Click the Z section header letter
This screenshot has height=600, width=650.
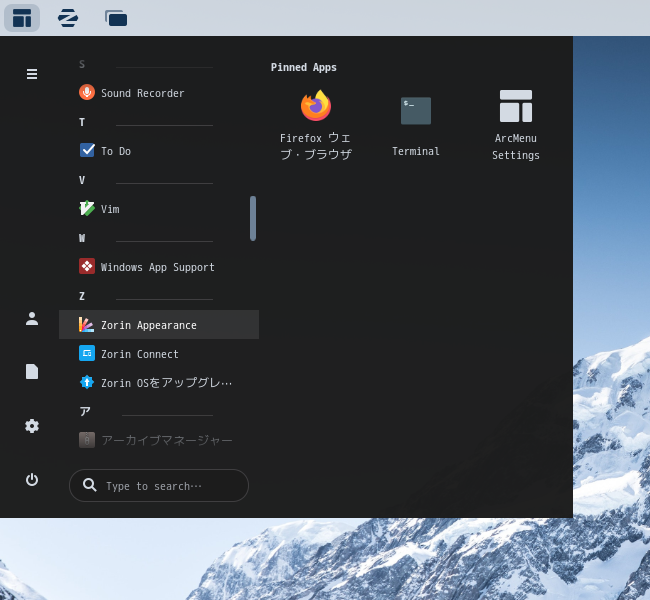pos(82,296)
